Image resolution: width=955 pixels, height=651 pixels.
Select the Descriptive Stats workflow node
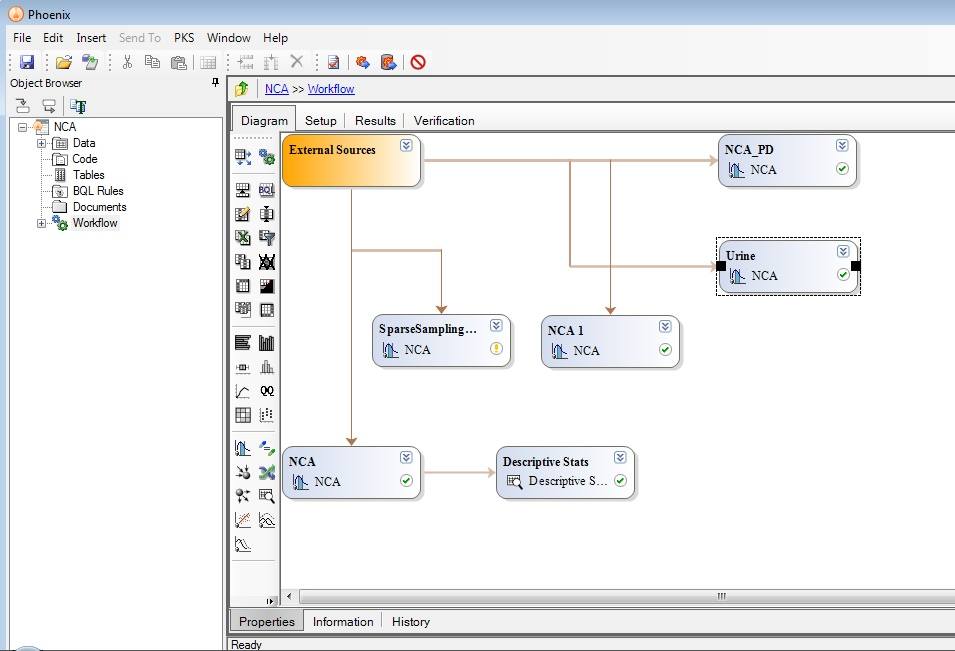[565, 473]
